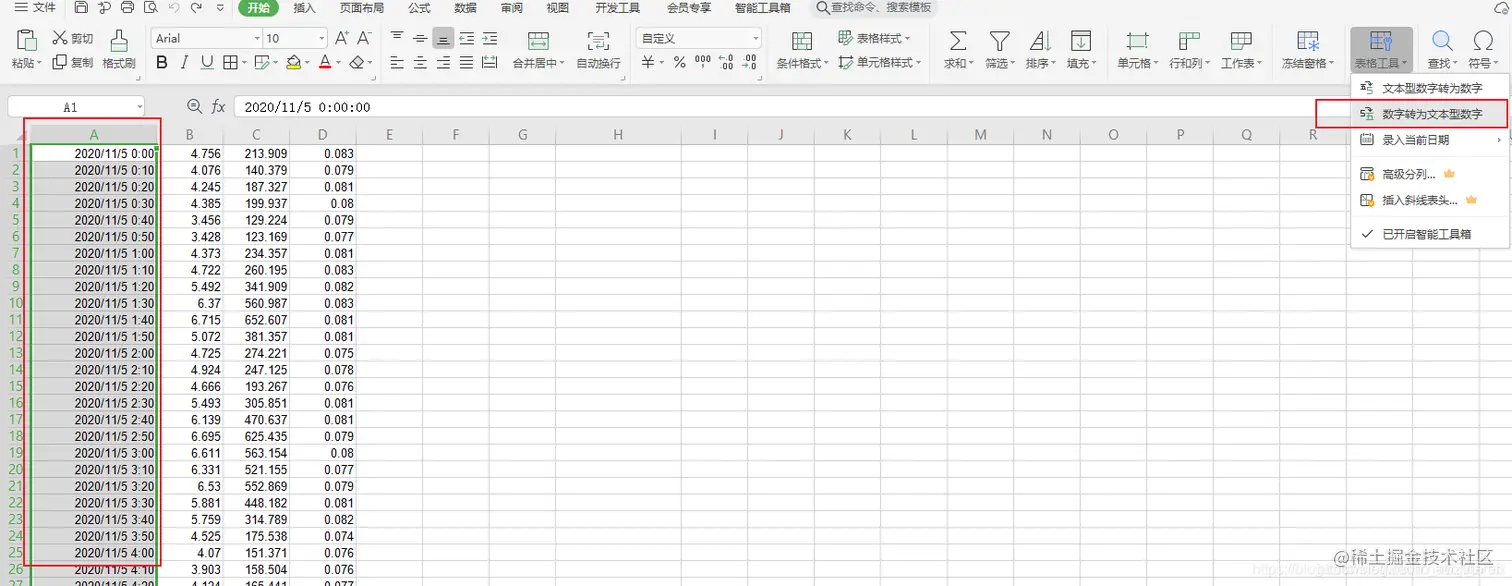
Task: Click the thousands separator 000 icon
Action: coord(702,62)
